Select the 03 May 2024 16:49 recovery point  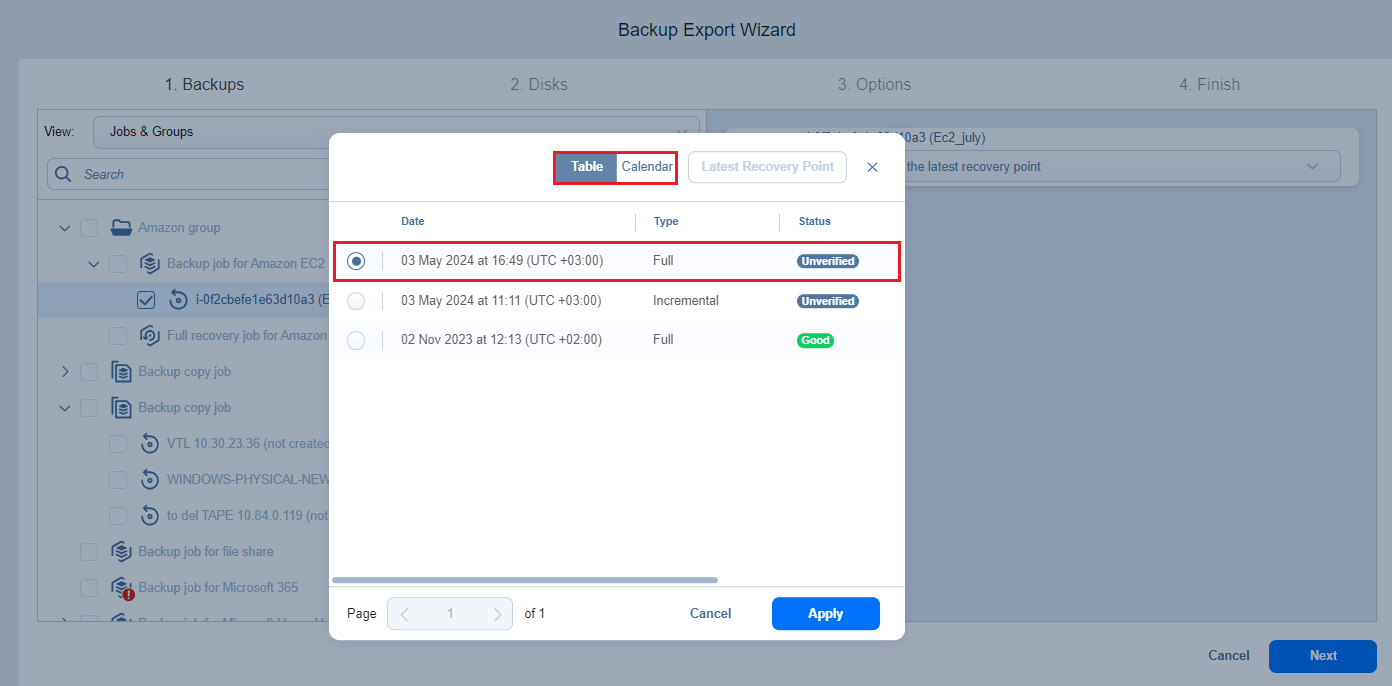coord(356,261)
